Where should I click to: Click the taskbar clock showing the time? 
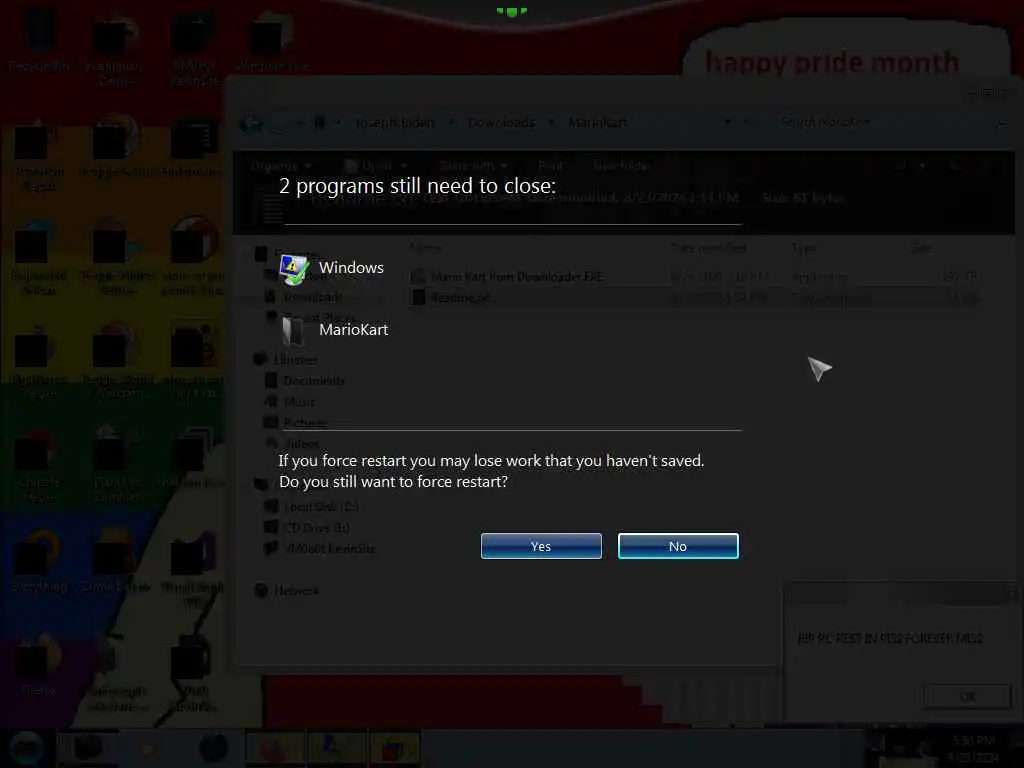973,748
